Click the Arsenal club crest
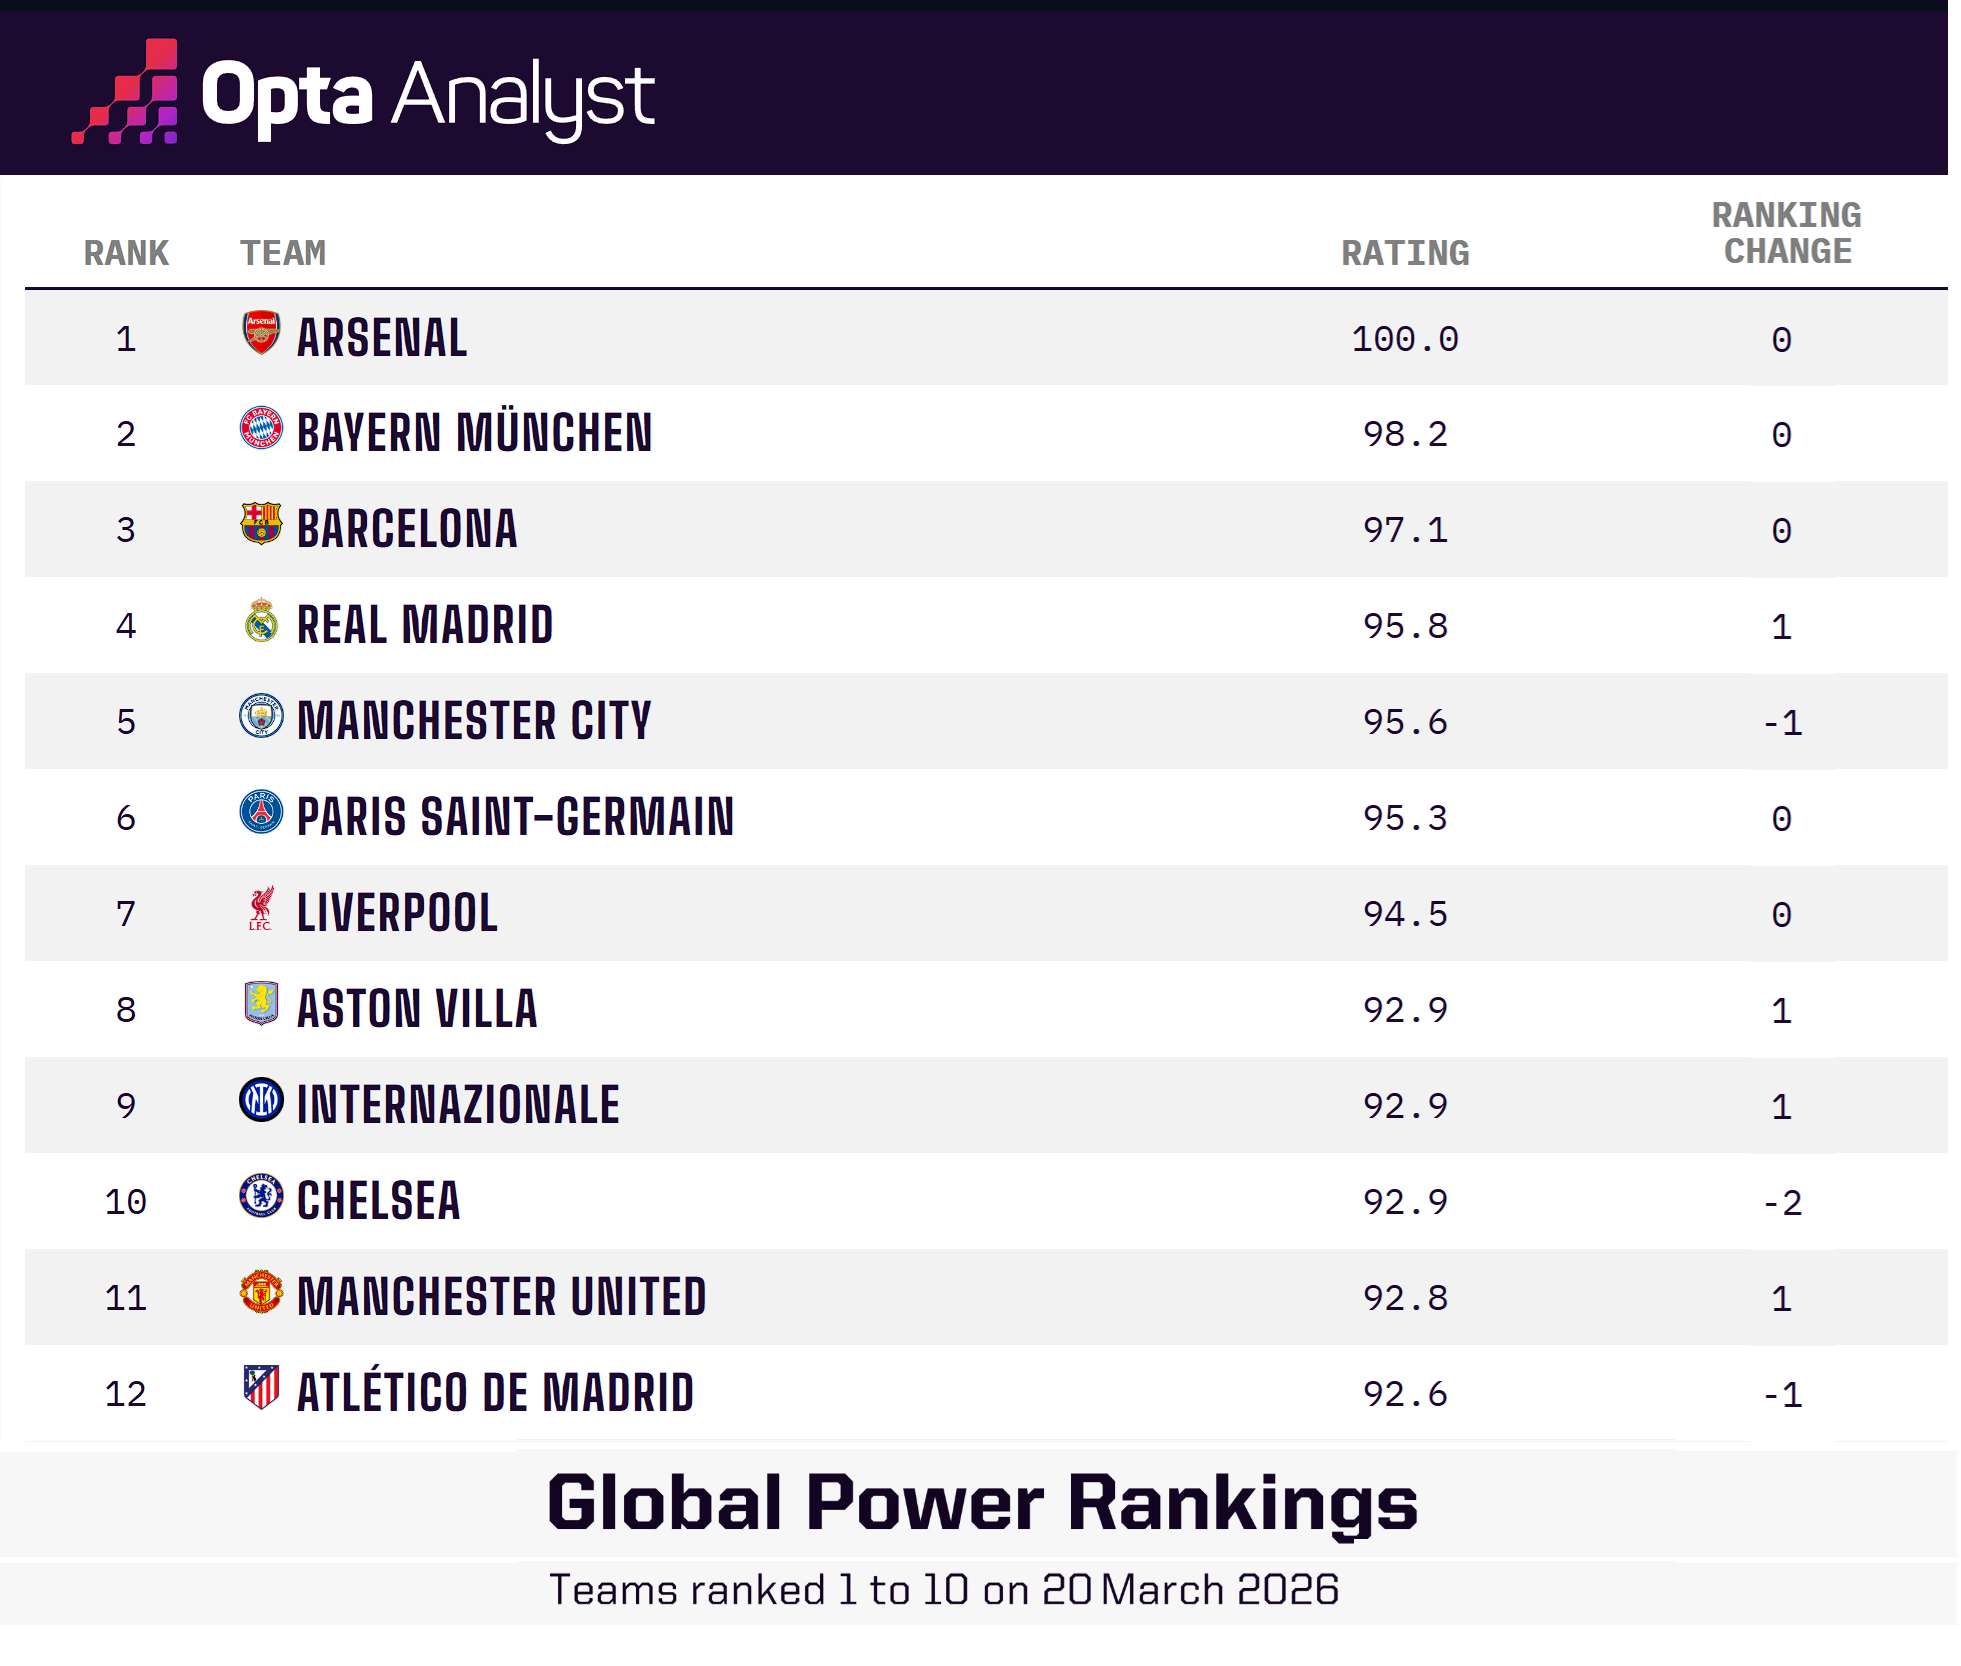The height and width of the screenshot is (1666, 1961). pyautogui.click(x=261, y=333)
